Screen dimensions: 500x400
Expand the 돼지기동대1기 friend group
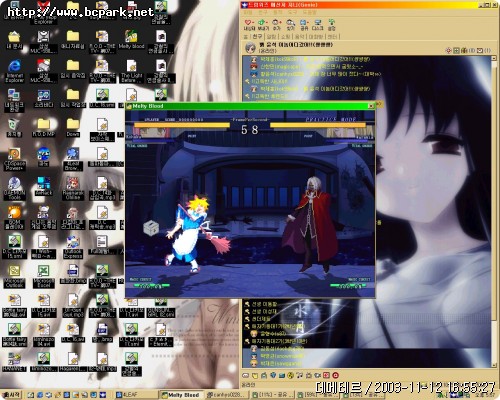point(275,327)
